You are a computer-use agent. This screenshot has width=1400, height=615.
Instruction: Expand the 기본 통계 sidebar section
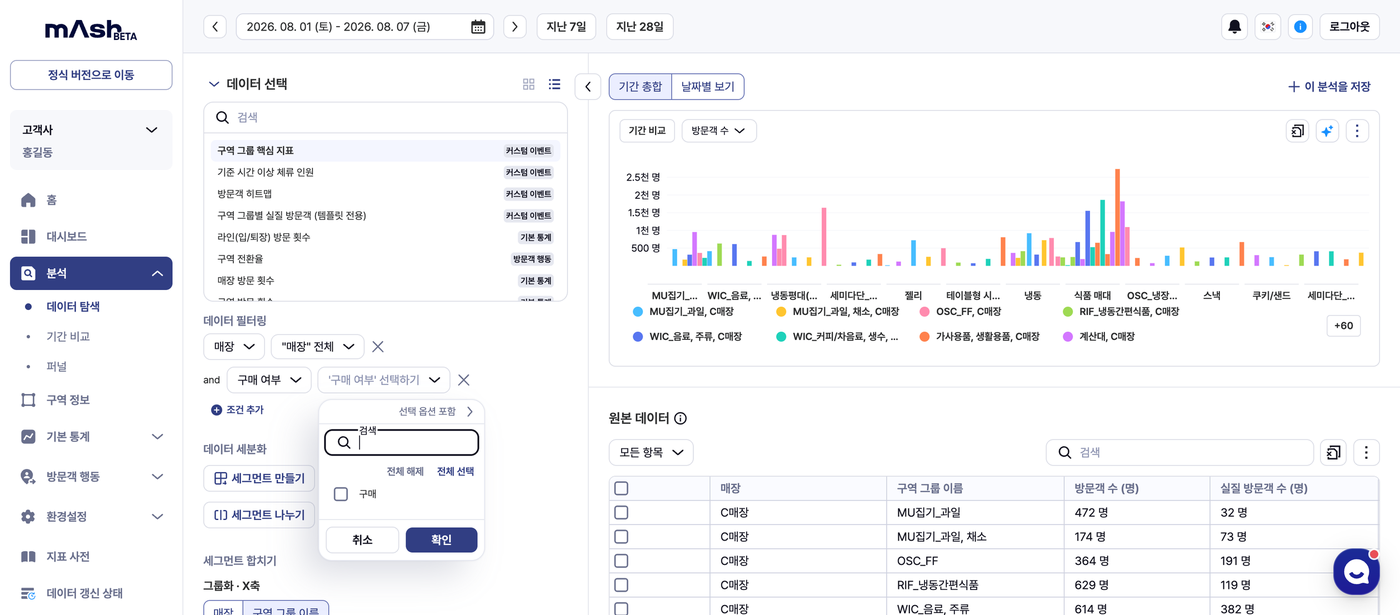157,437
